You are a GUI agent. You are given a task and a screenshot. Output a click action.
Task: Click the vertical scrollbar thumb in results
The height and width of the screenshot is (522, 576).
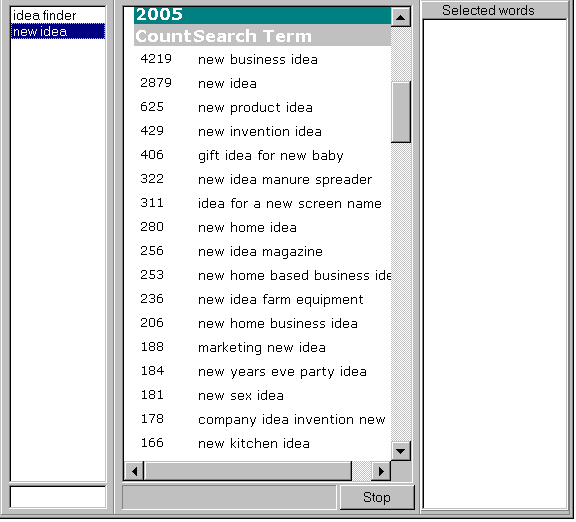pyautogui.click(x=400, y=112)
